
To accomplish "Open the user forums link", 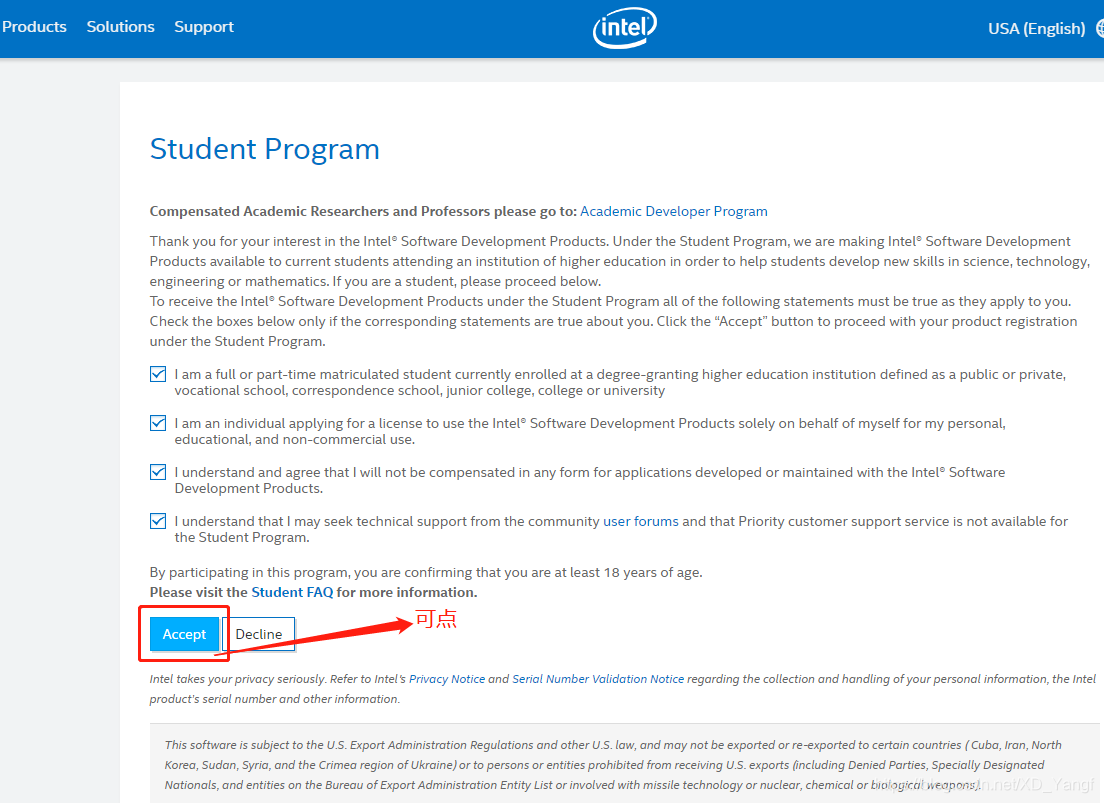I will [641, 521].
